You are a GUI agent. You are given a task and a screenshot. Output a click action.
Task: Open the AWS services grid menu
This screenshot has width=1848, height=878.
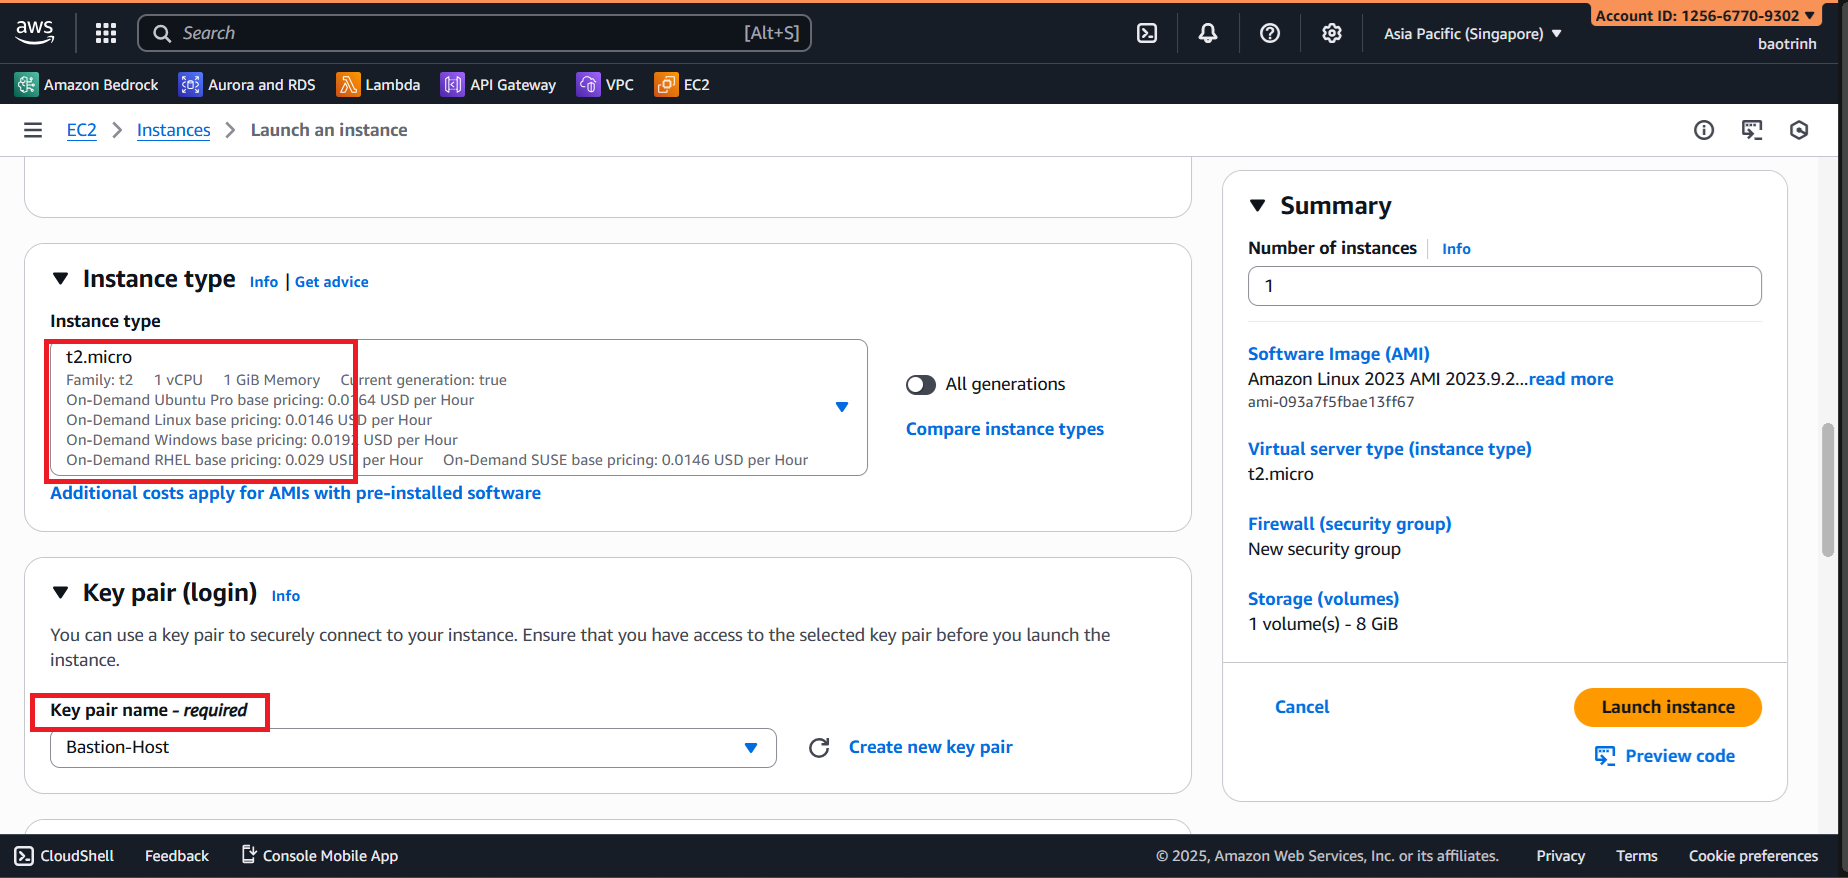[x=106, y=33]
